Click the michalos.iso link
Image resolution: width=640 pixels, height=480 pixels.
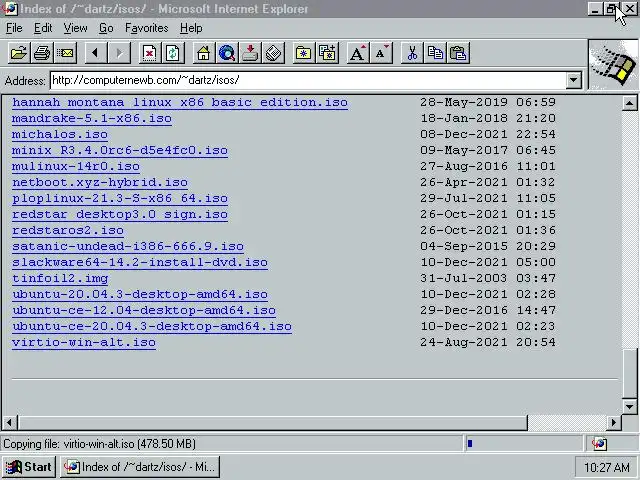60,134
